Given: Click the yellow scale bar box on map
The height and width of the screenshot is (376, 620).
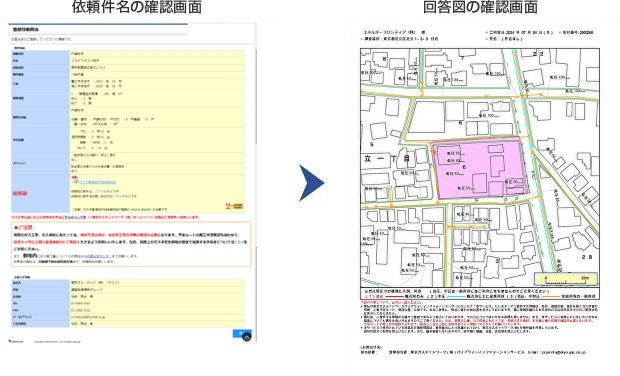Looking at the screenshot, I should [566, 279].
